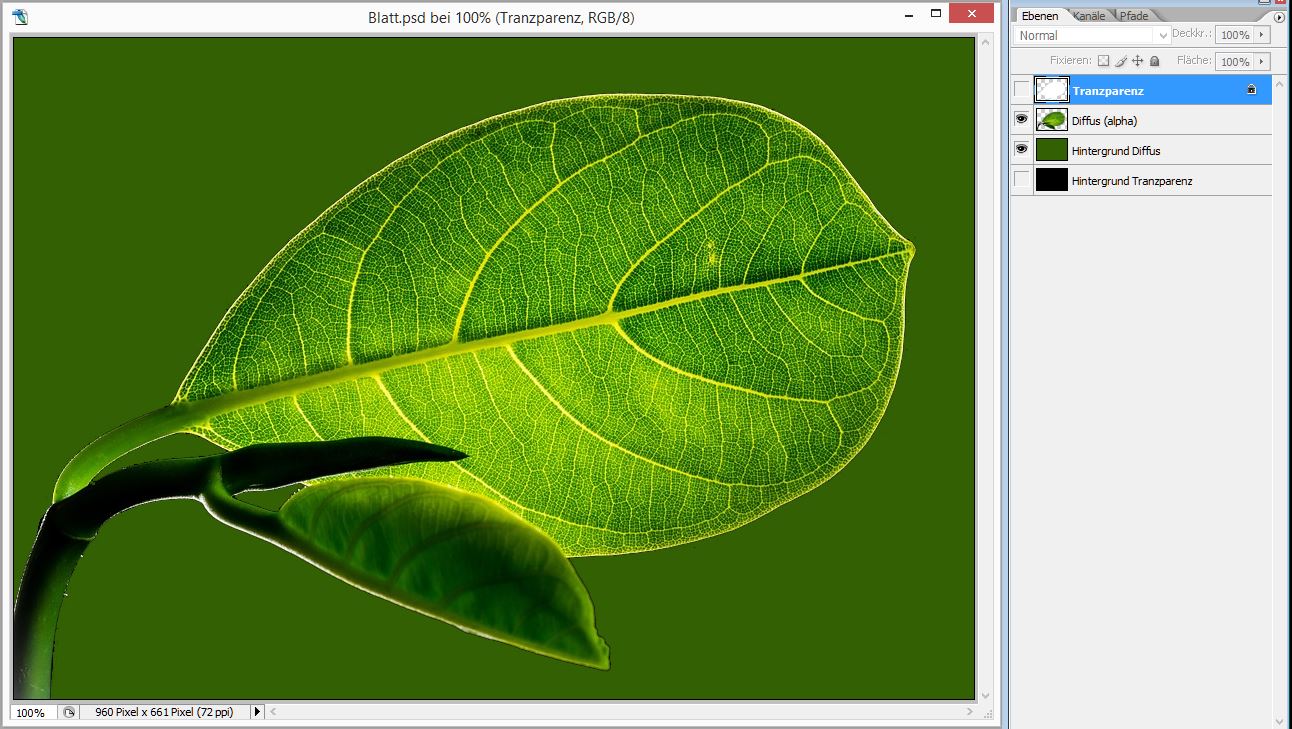This screenshot has height=729, width=1292.
Task: Click the status bar preview icon
Action: pos(69,712)
